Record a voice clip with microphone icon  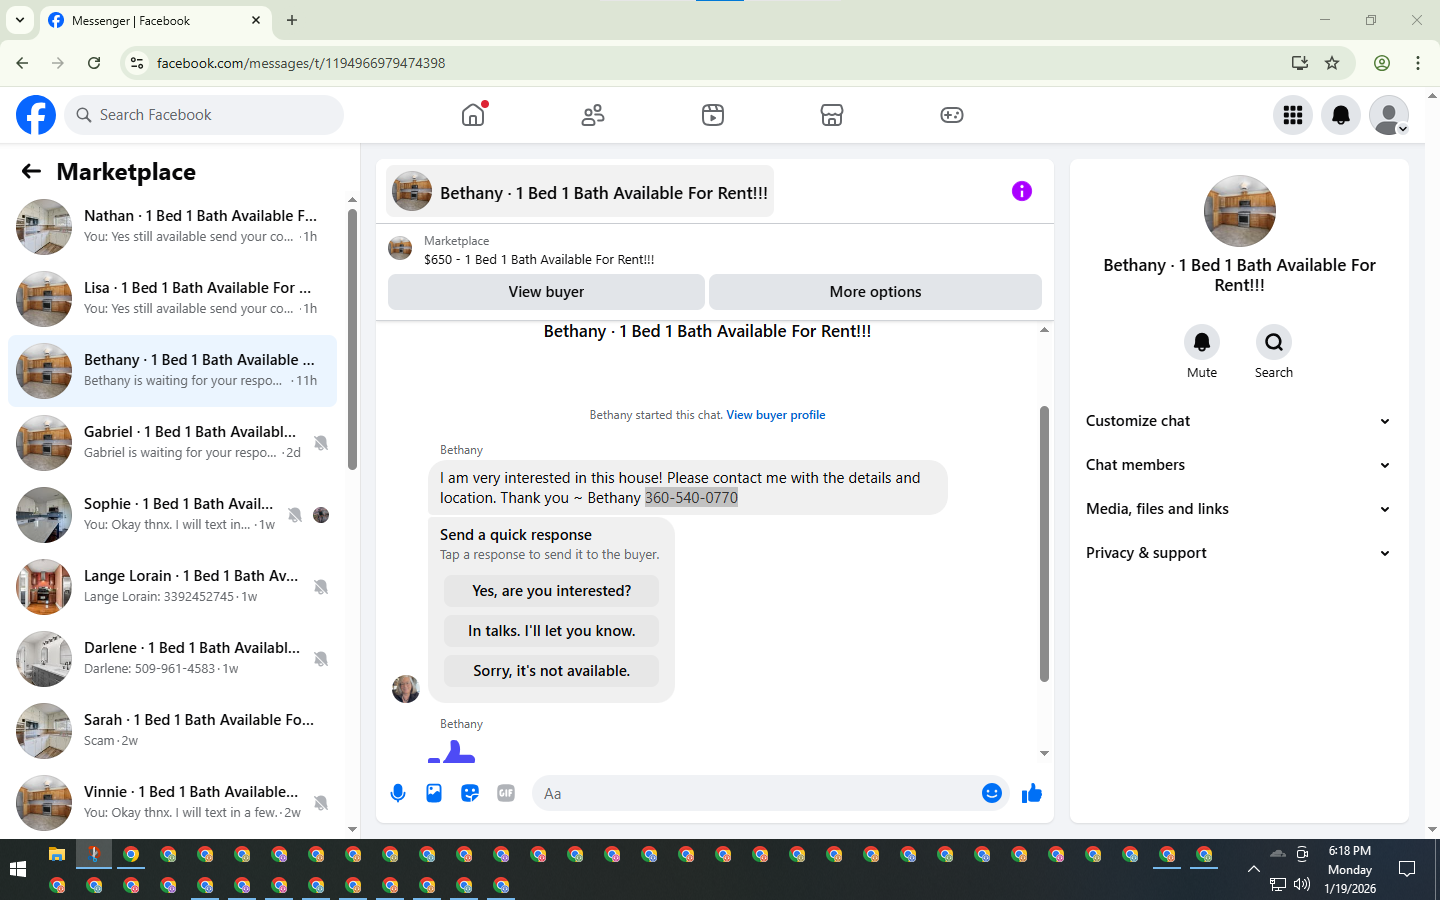click(x=398, y=793)
